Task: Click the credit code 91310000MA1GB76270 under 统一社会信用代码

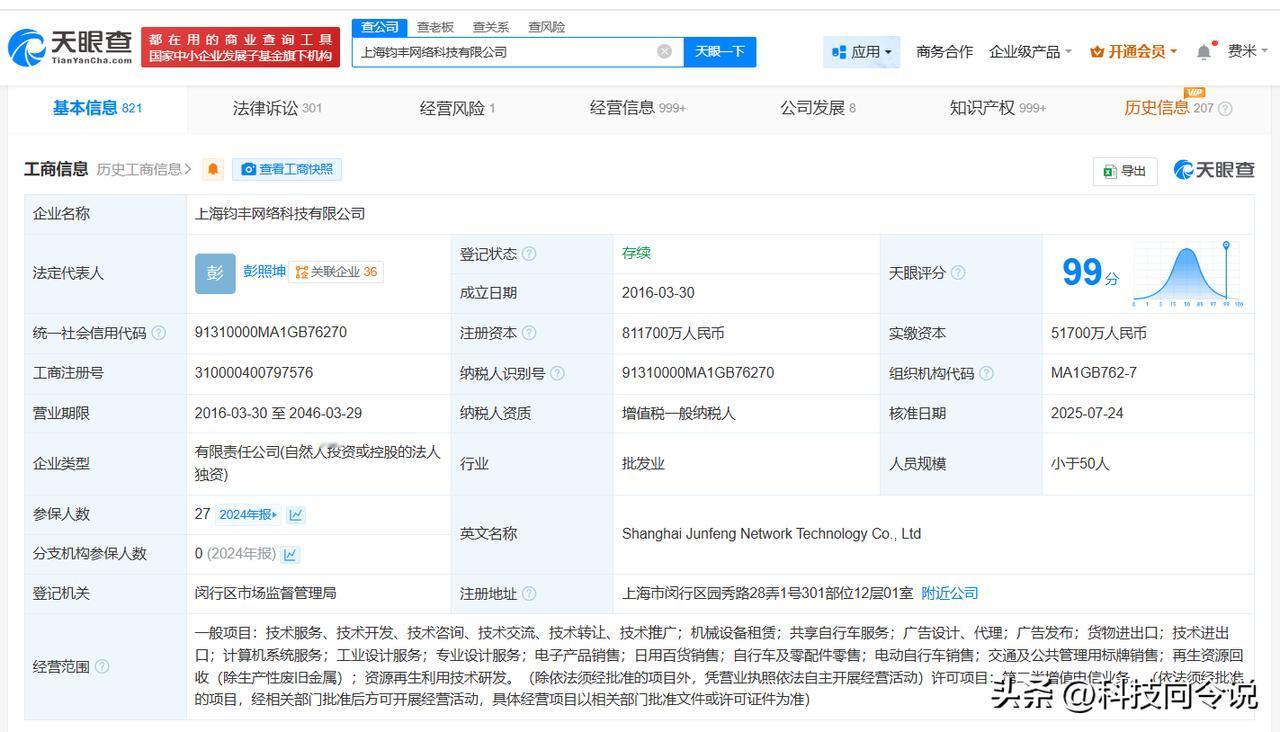Action: click(271, 332)
